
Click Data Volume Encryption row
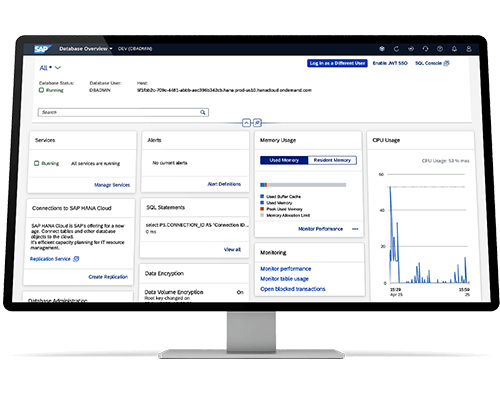(194, 292)
